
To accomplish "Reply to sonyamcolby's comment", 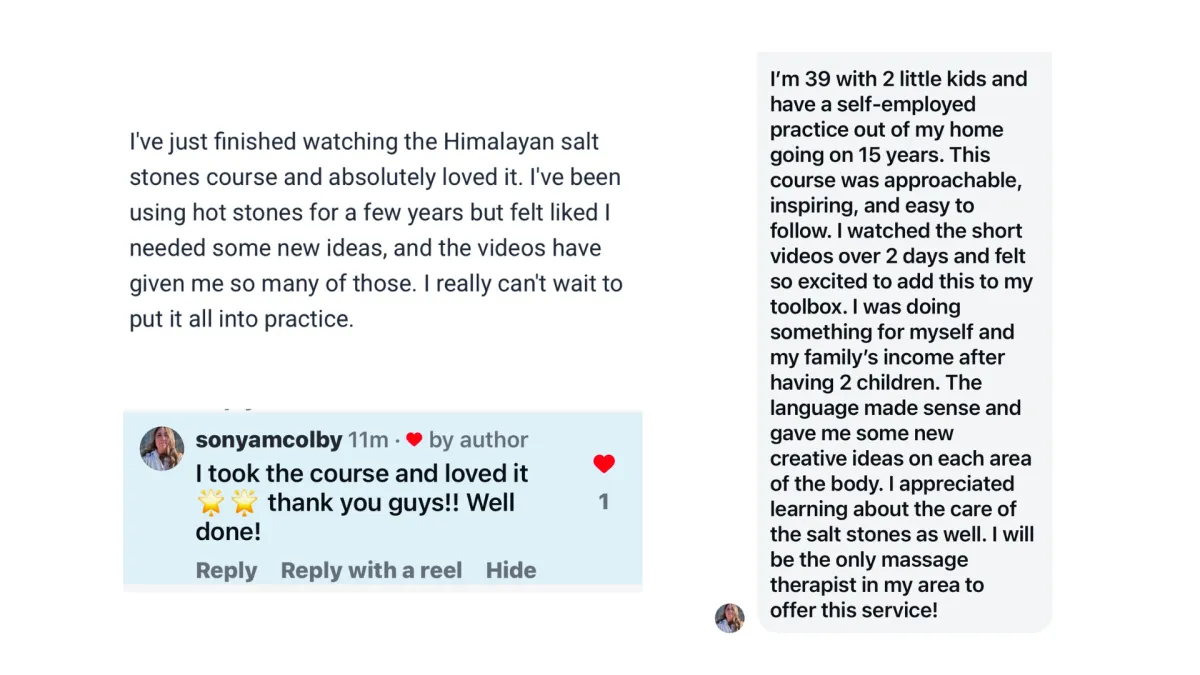I will pos(226,570).
